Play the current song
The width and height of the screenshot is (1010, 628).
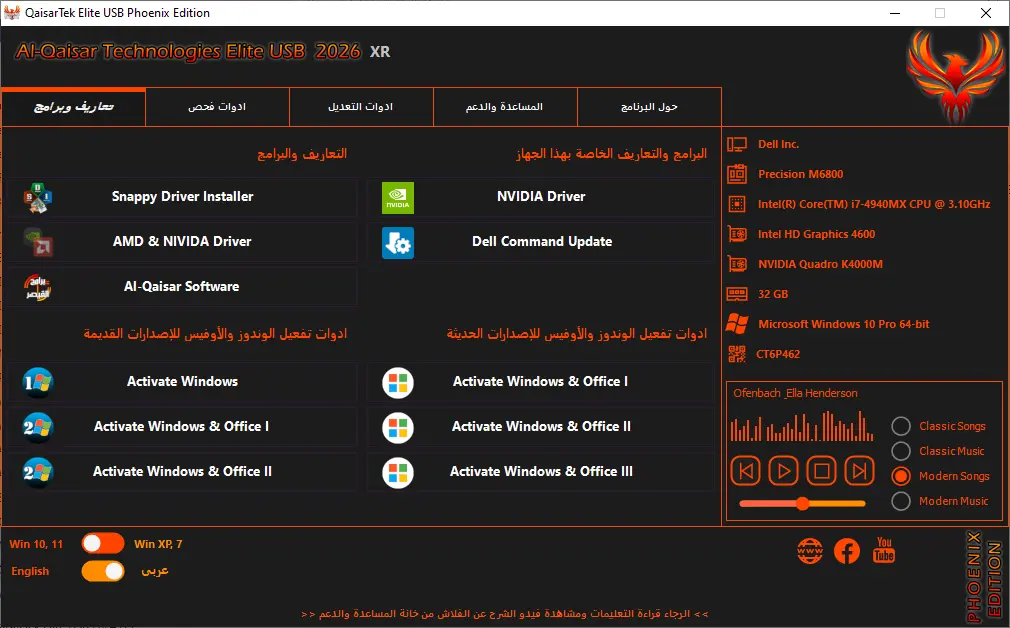click(x=783, y=471)
